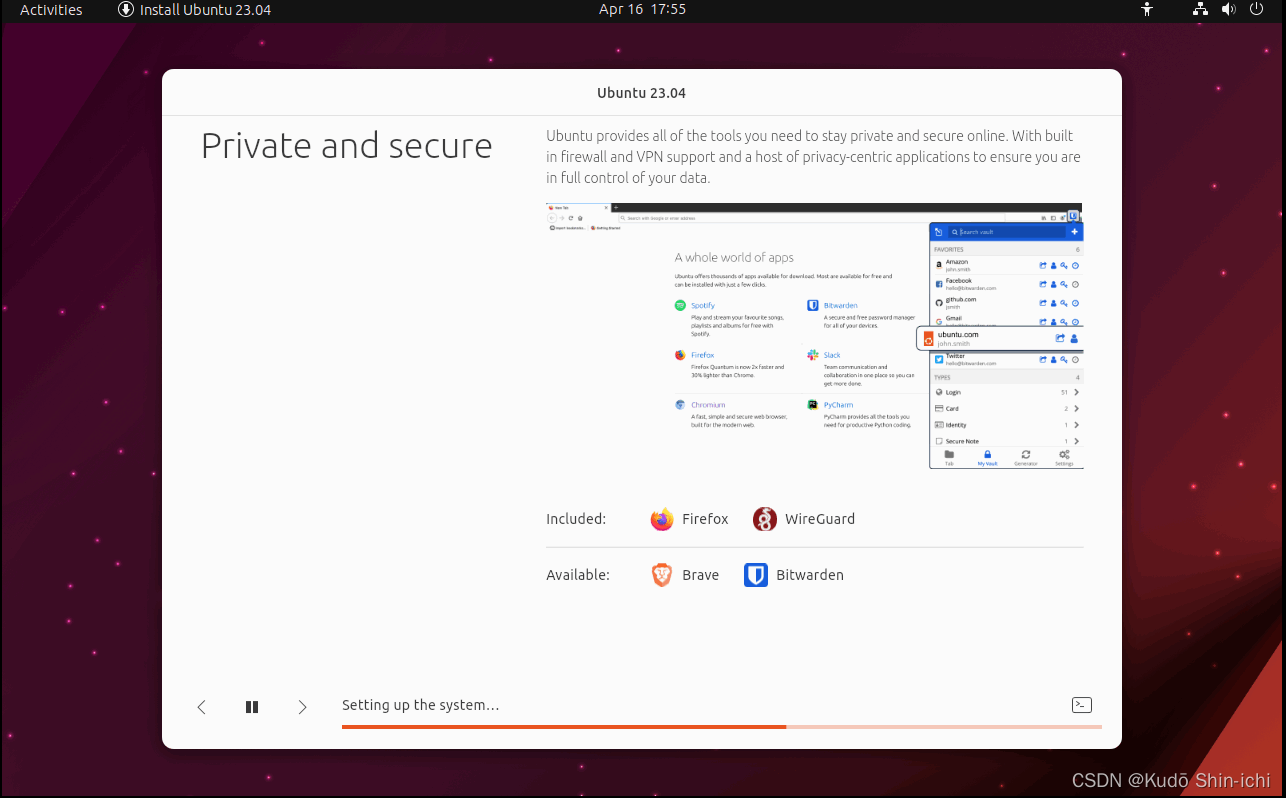Open the Activities overview
The height and width of the screenshot is (798, 1286).
[51, 10]
